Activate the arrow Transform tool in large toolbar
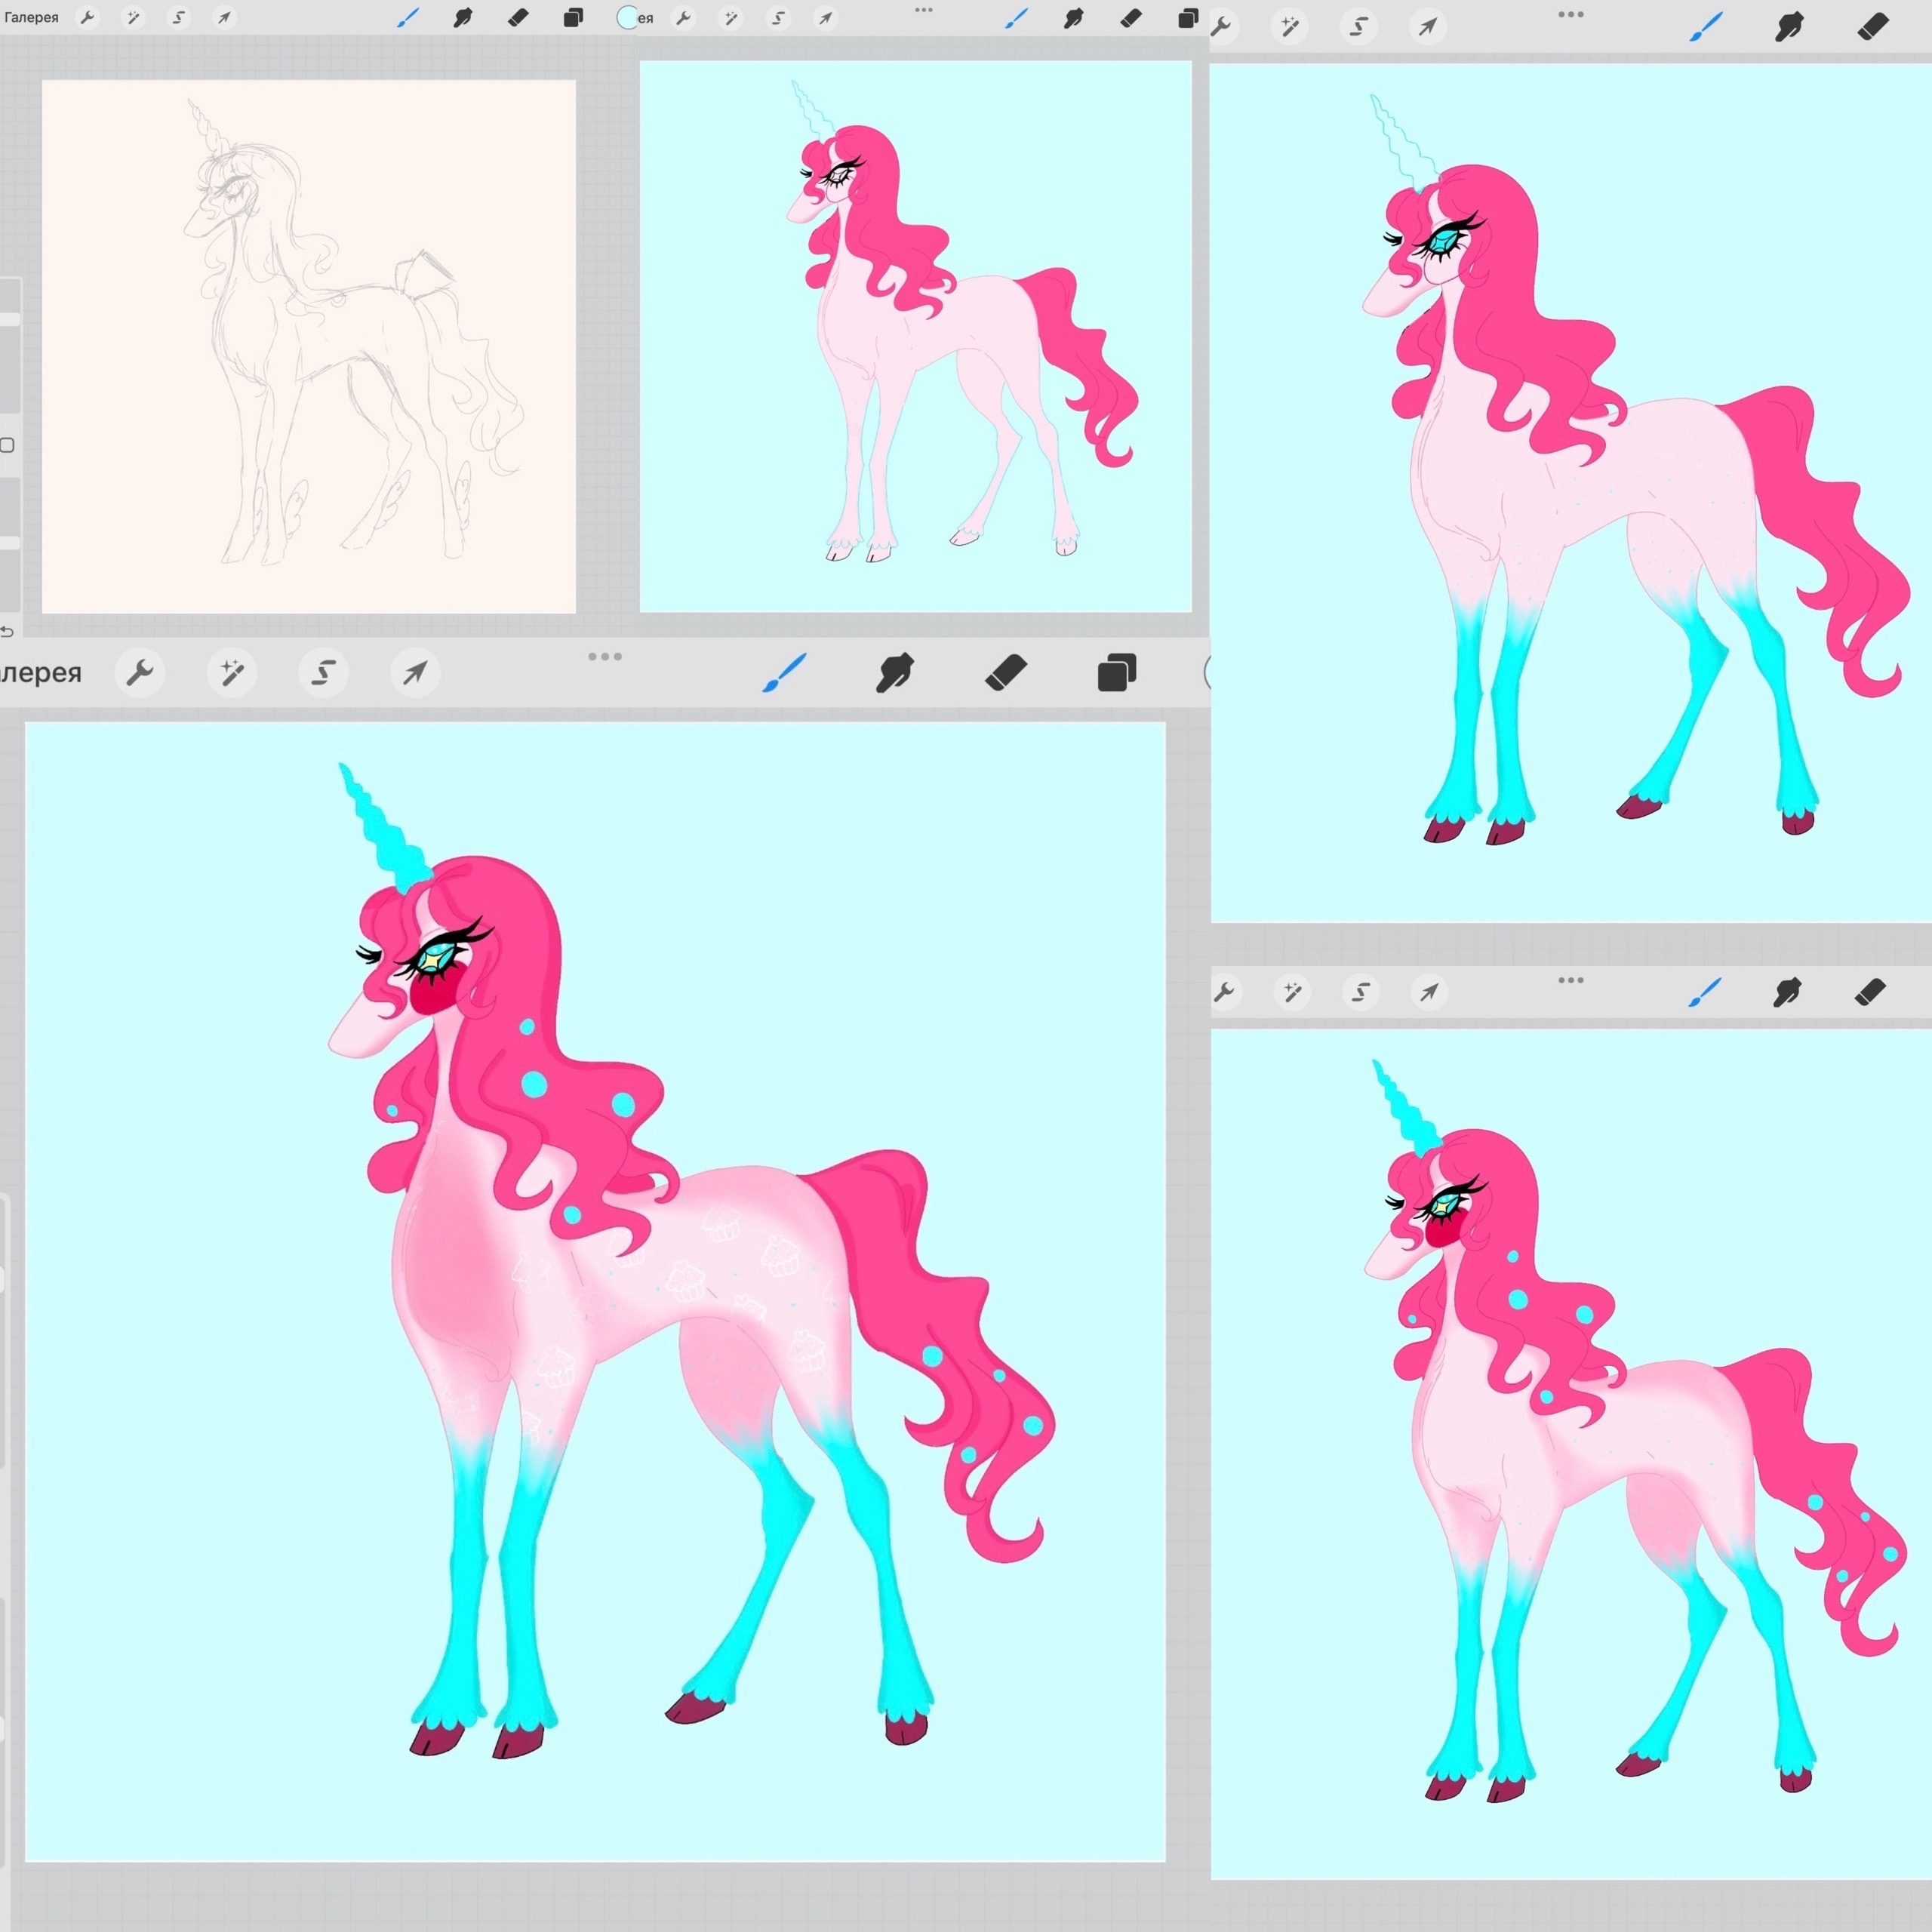 [415, 673]
